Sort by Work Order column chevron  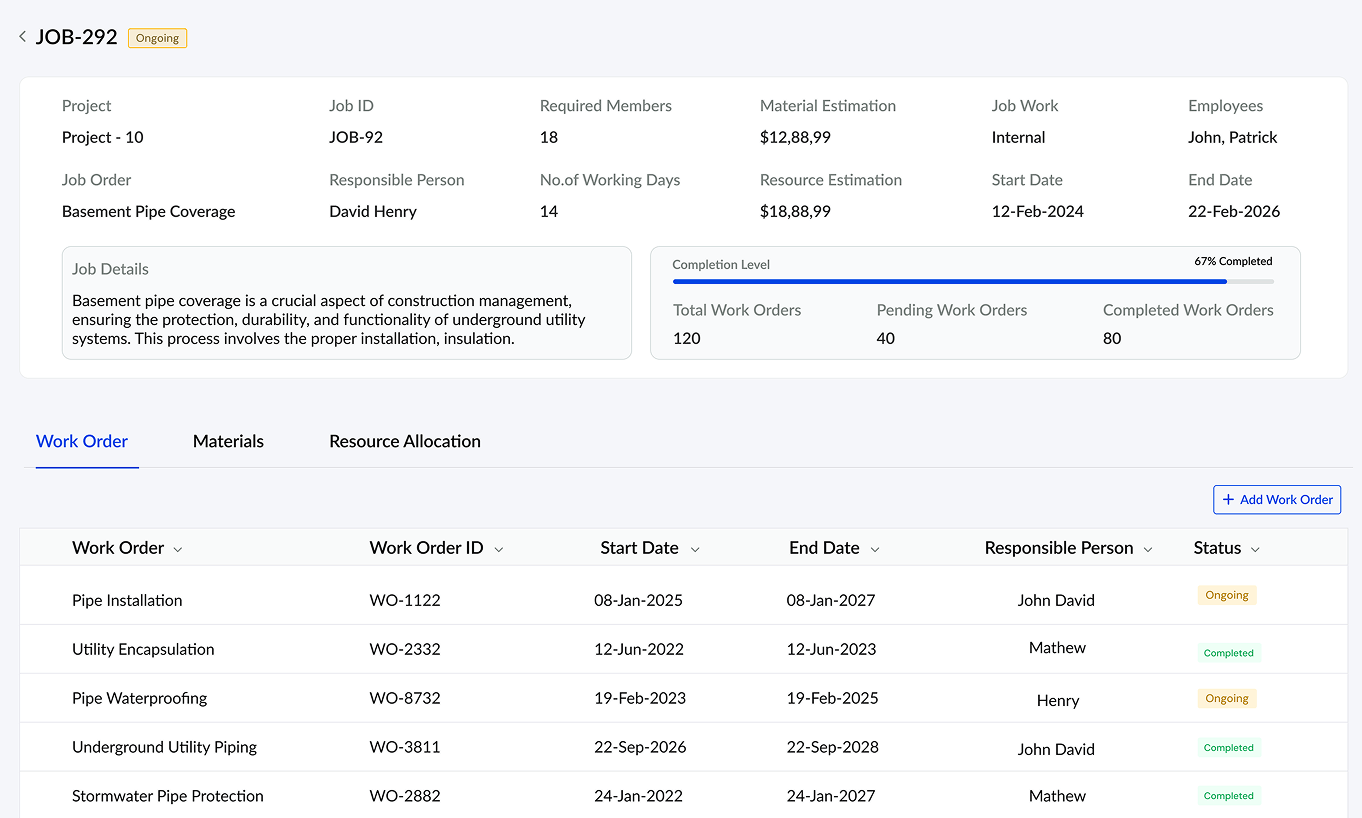[x=178, y=549]
